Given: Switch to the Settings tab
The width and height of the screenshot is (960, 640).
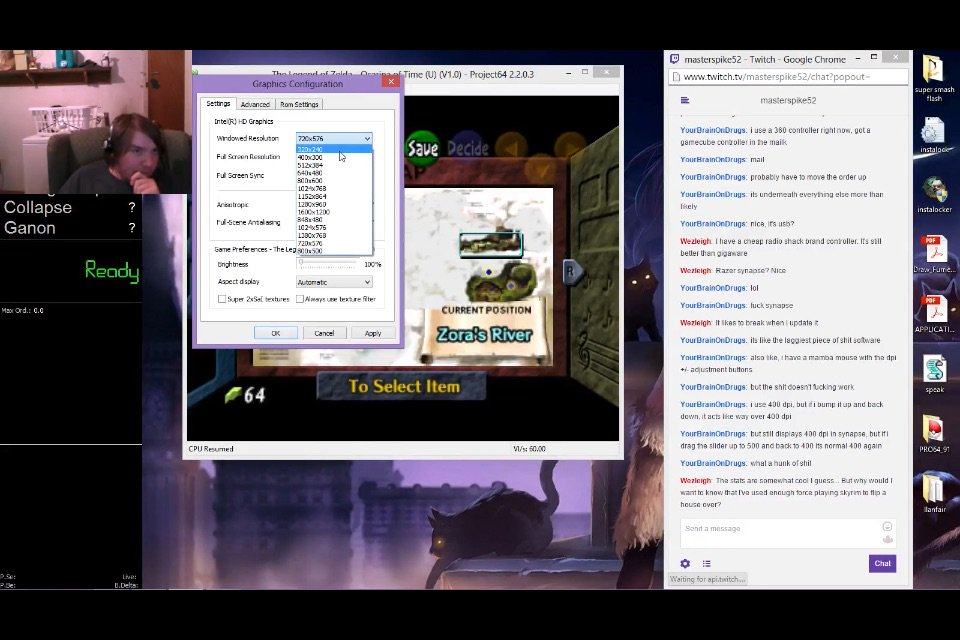Looking at the screenshot, I should pos(218,104).
